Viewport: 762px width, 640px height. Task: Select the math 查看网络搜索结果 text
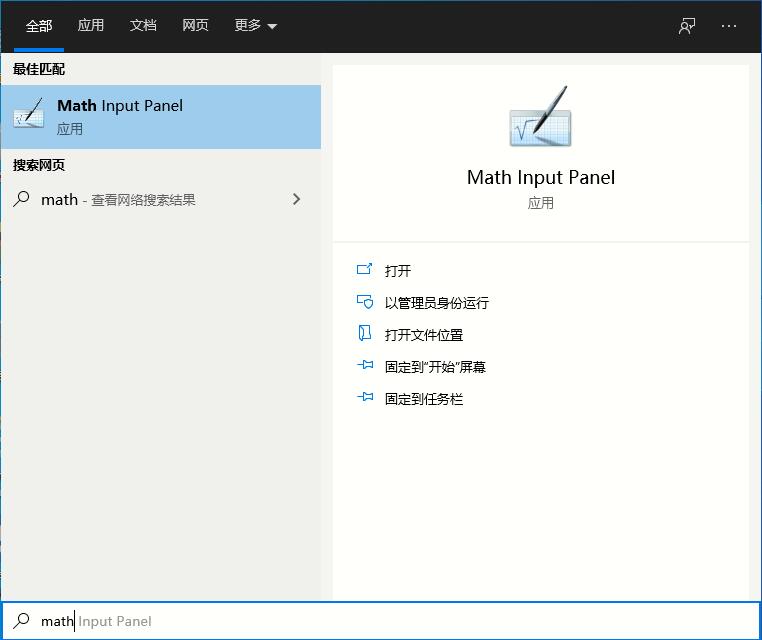[118, 200]
